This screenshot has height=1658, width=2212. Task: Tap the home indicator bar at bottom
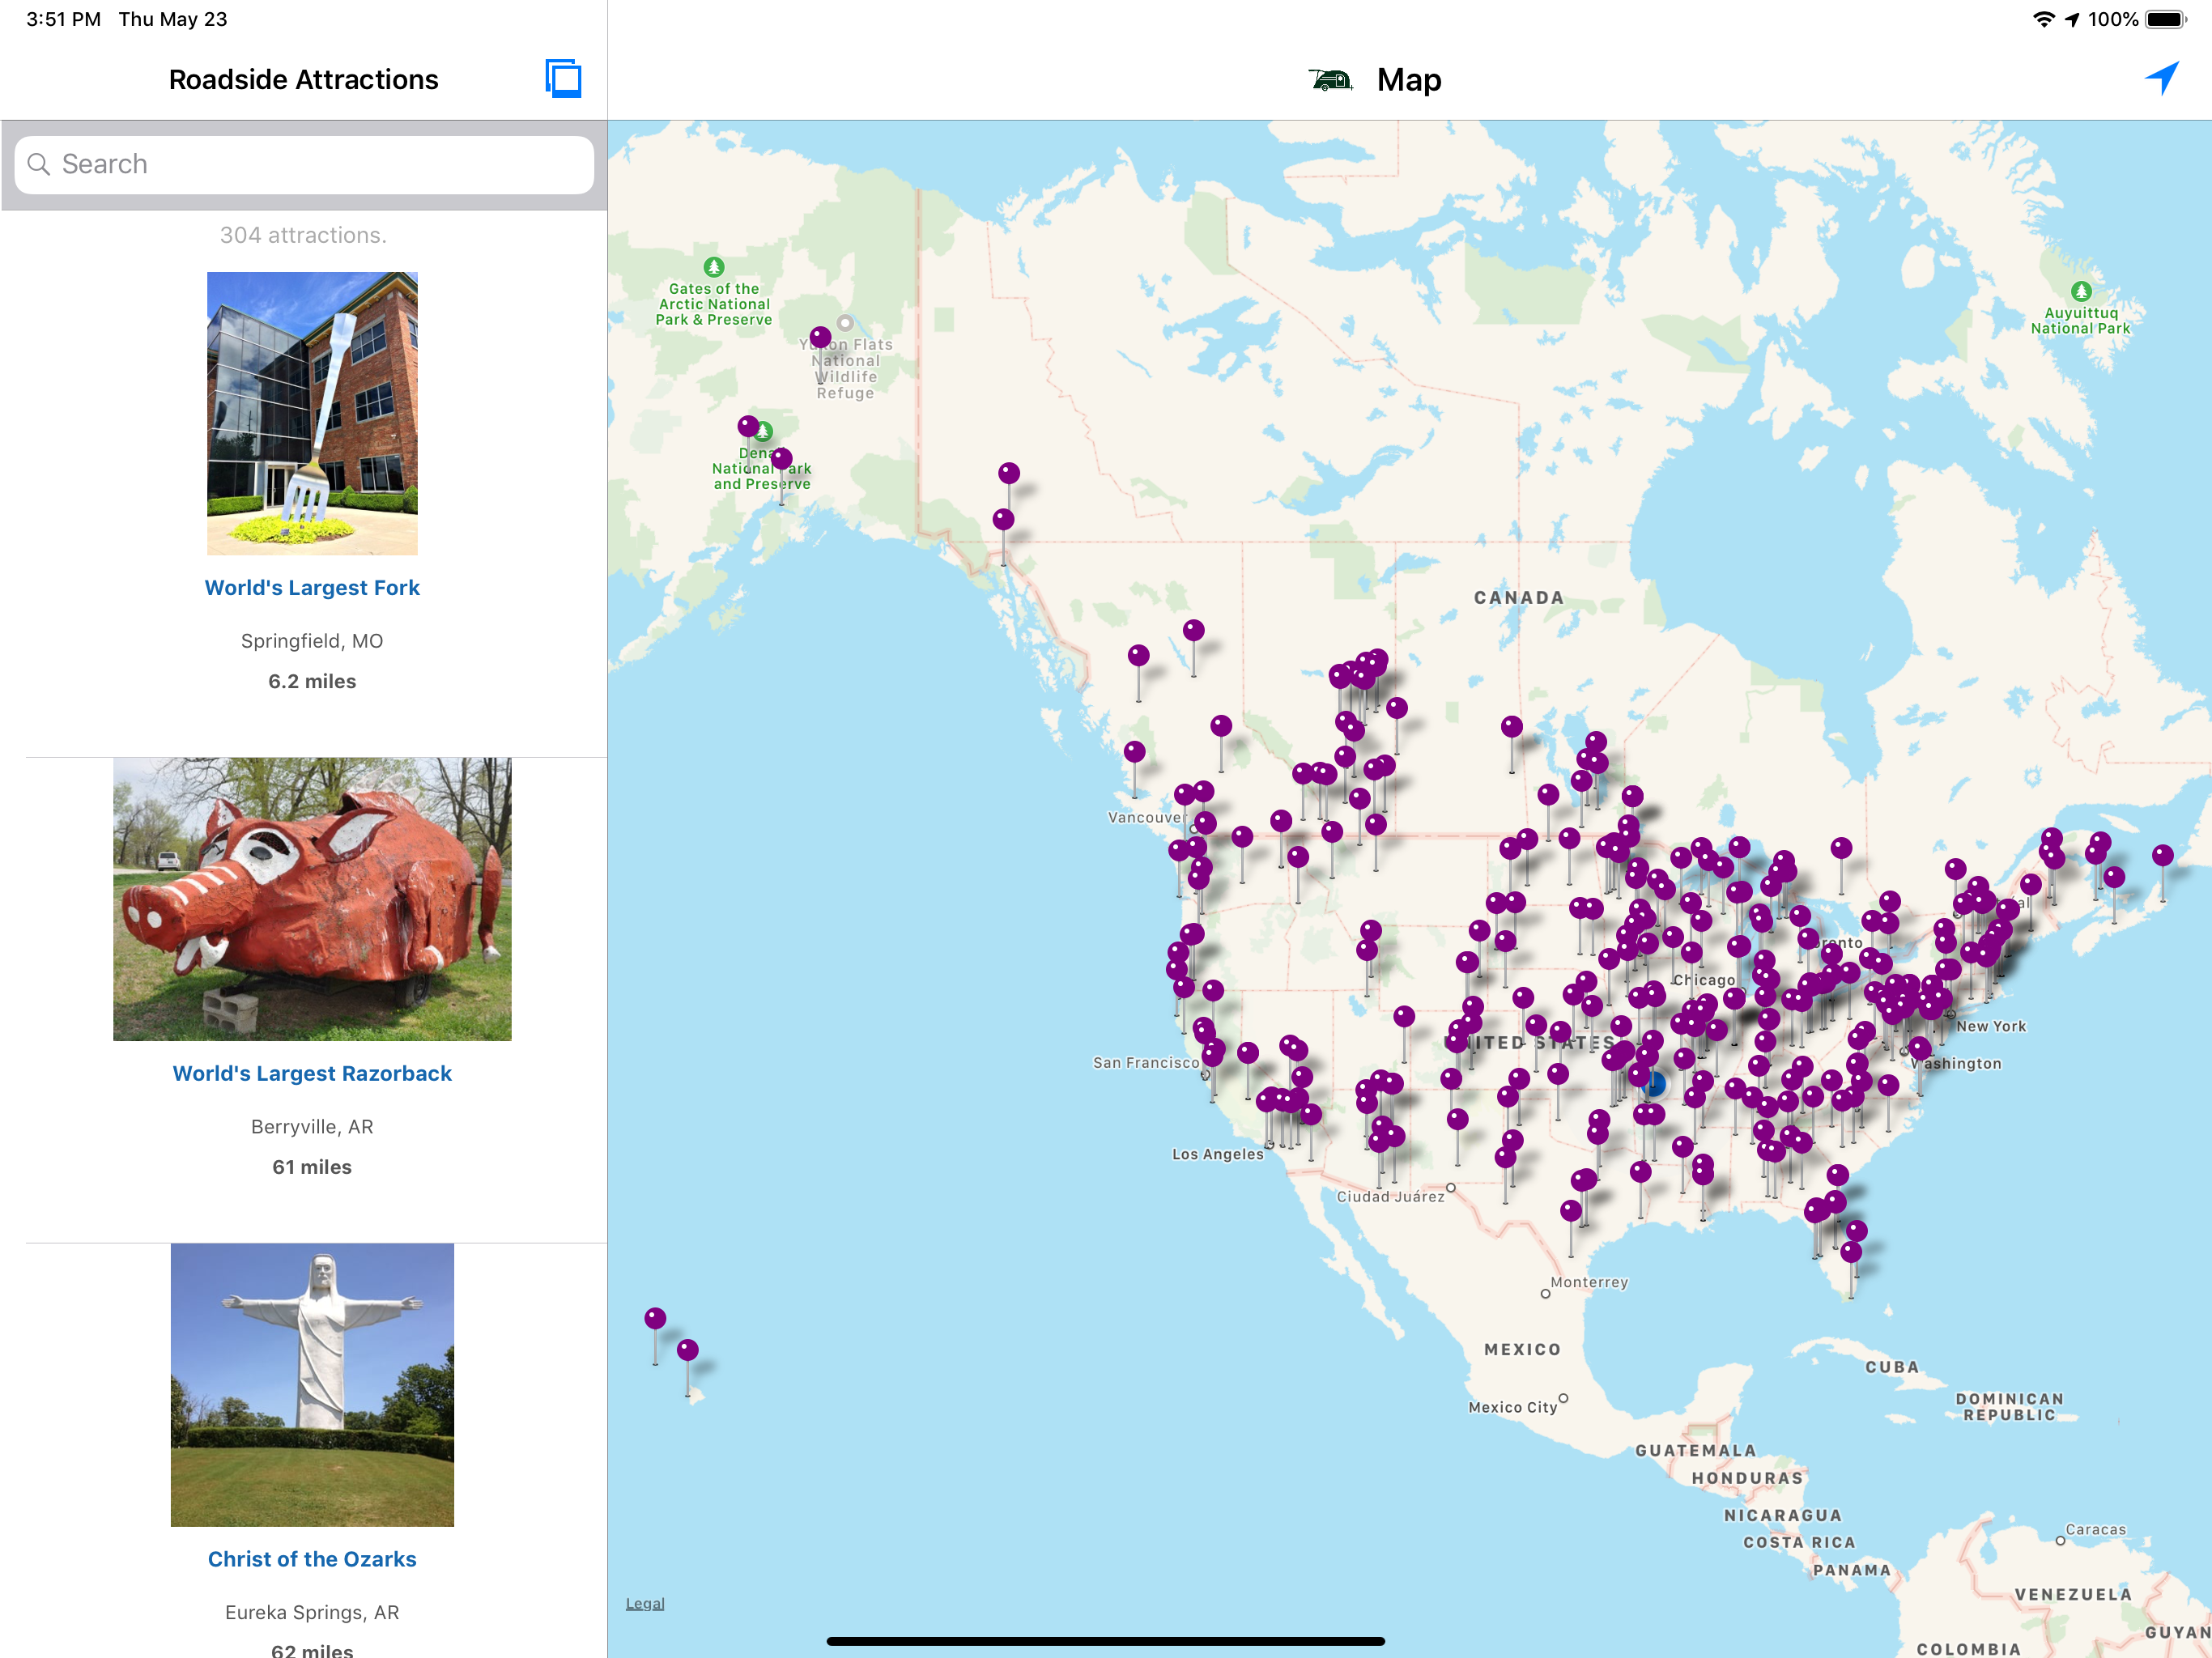(x=1105, y=1641)
